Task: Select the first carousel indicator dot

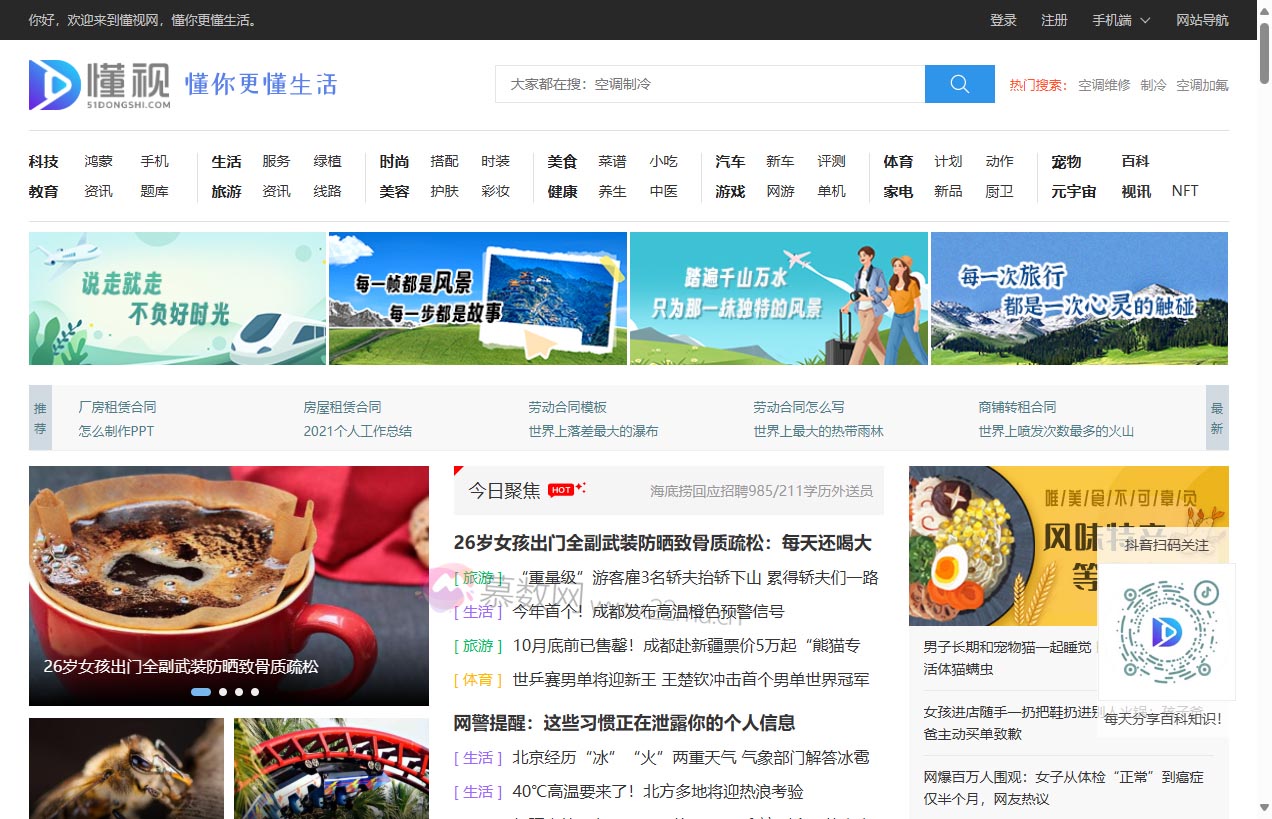Action: pyautogui.click(x=200, y=692)
